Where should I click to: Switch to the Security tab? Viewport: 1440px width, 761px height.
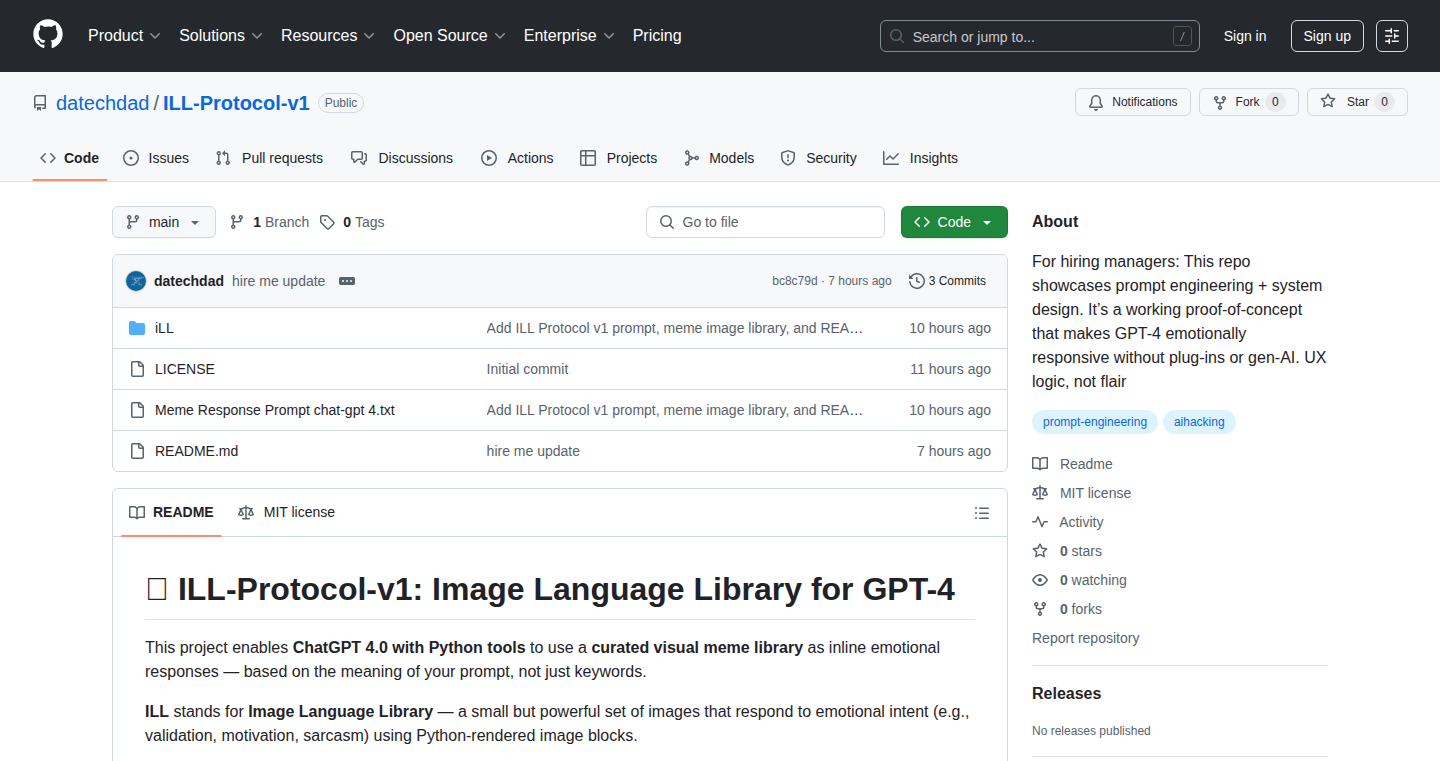coord(818,158)
